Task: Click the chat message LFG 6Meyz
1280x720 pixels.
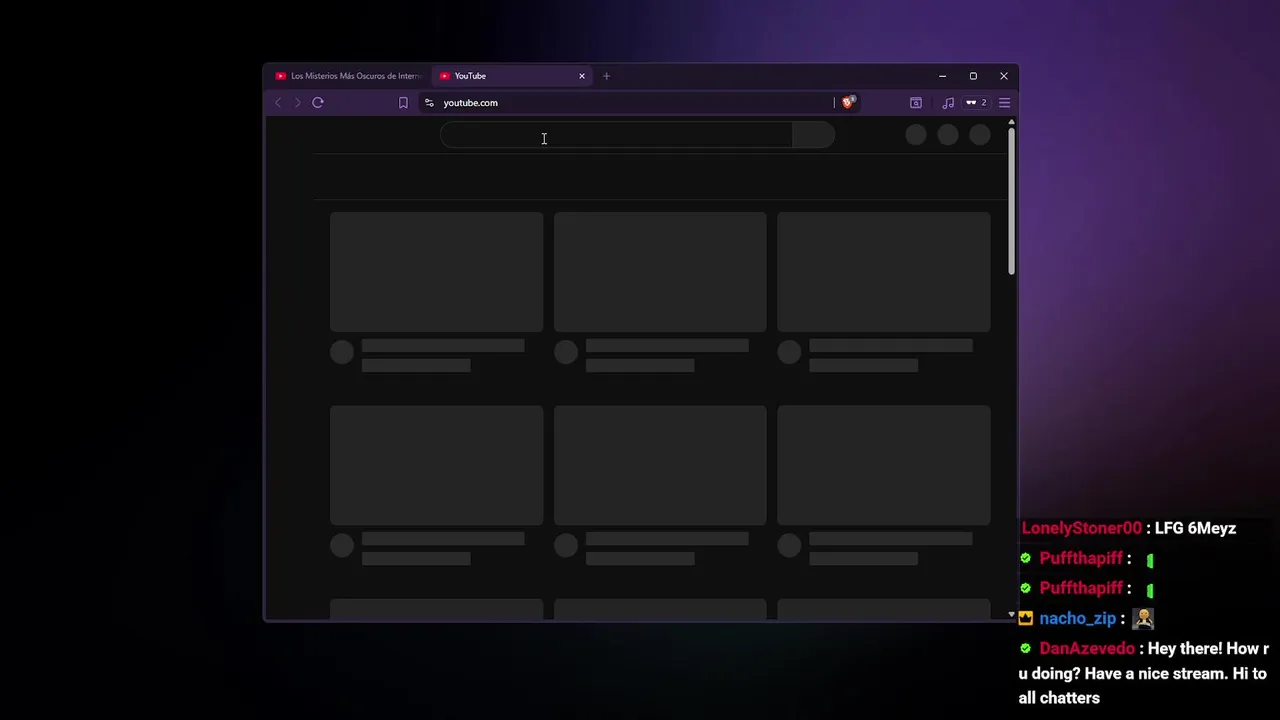Action: [x=1195, y=528]
